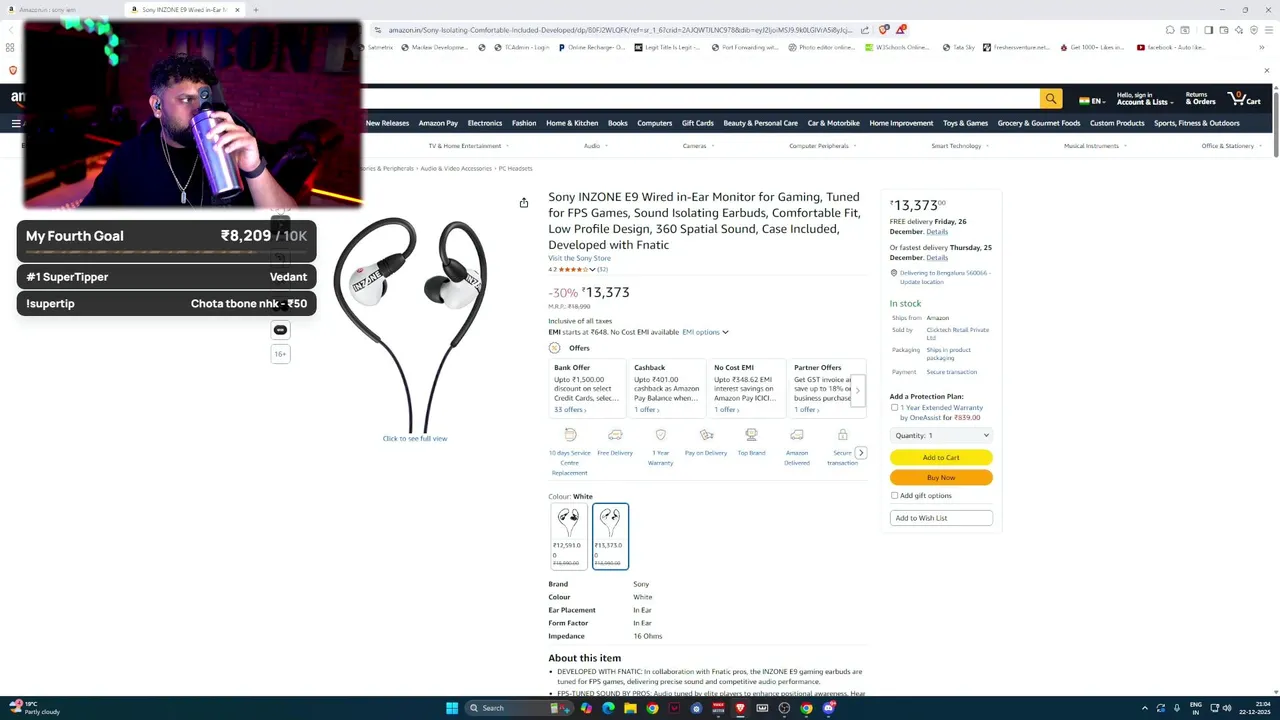Click the Amazon search magnifier button

1050,98
